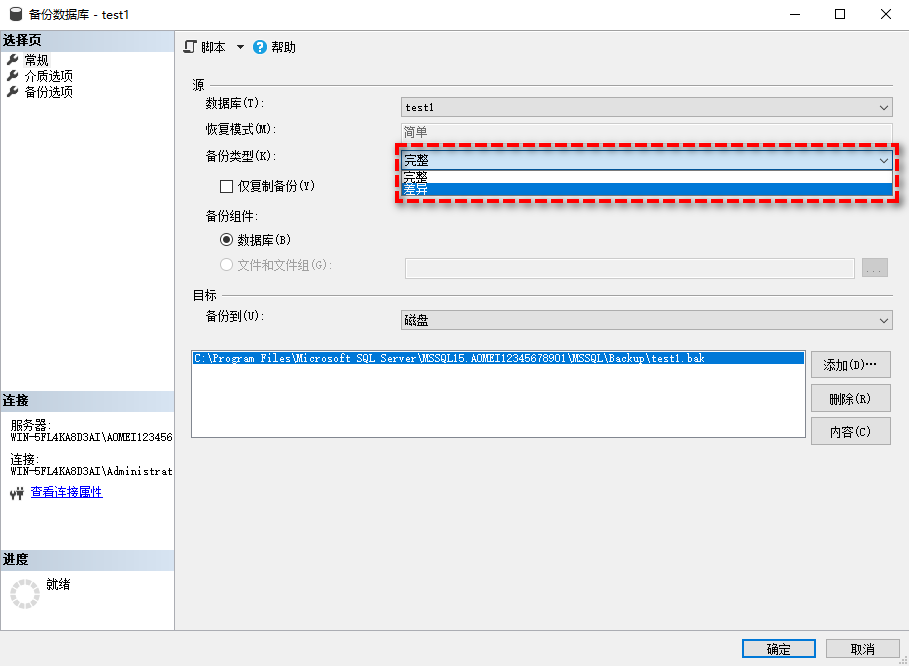Open the 数据库 test1 dropdown

point(646,107)
